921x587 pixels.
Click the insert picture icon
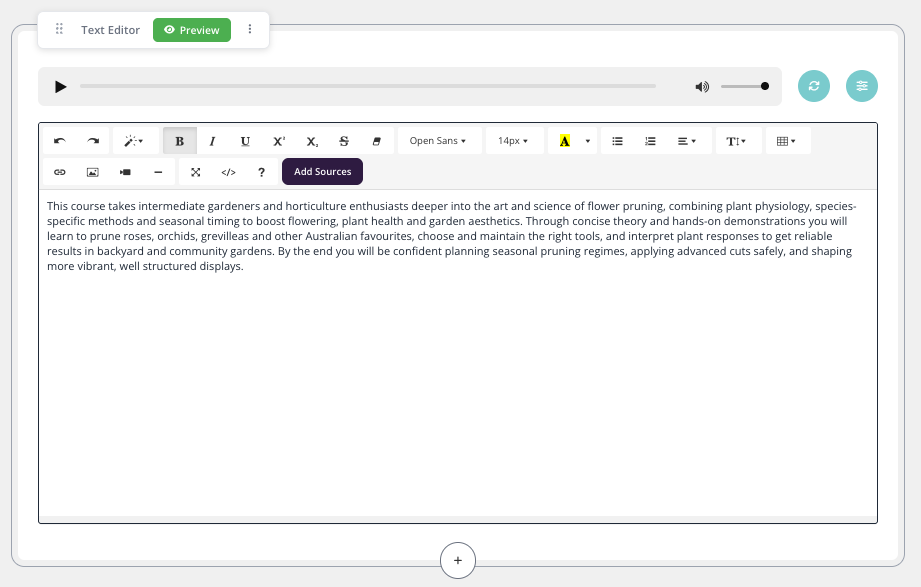pyautogui.click(x=93, y=172)
